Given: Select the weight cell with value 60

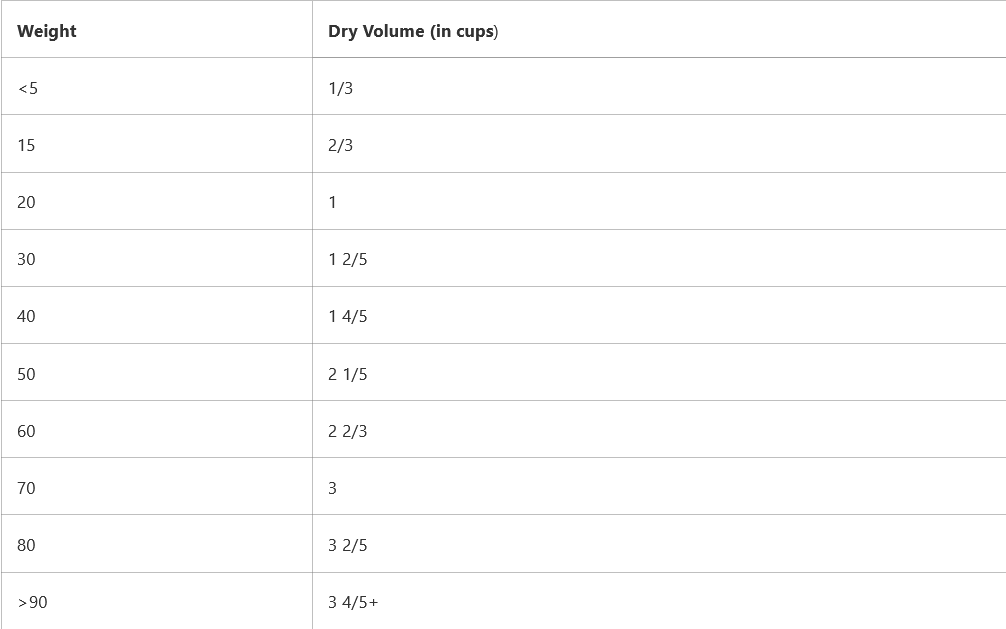Looking at the screenshot, I should pos(26,431).
